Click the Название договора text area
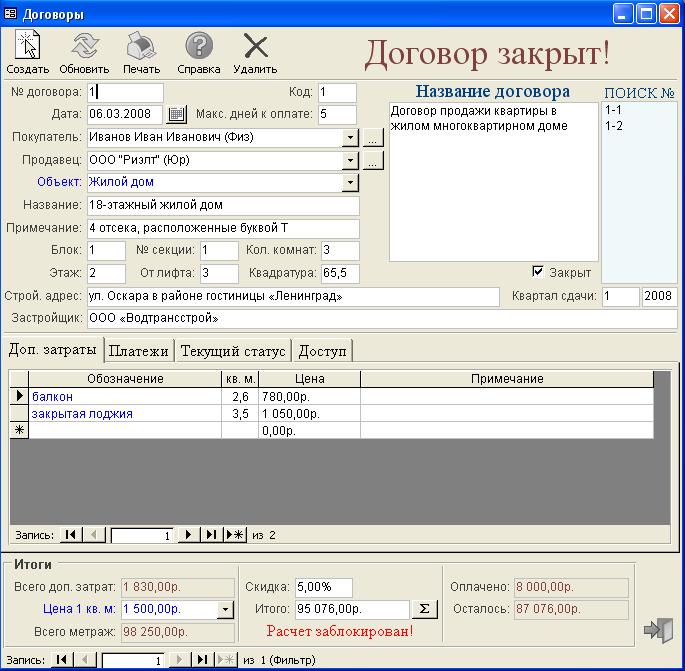The width and height of the screenshot is (685, 671). point(493,182)
